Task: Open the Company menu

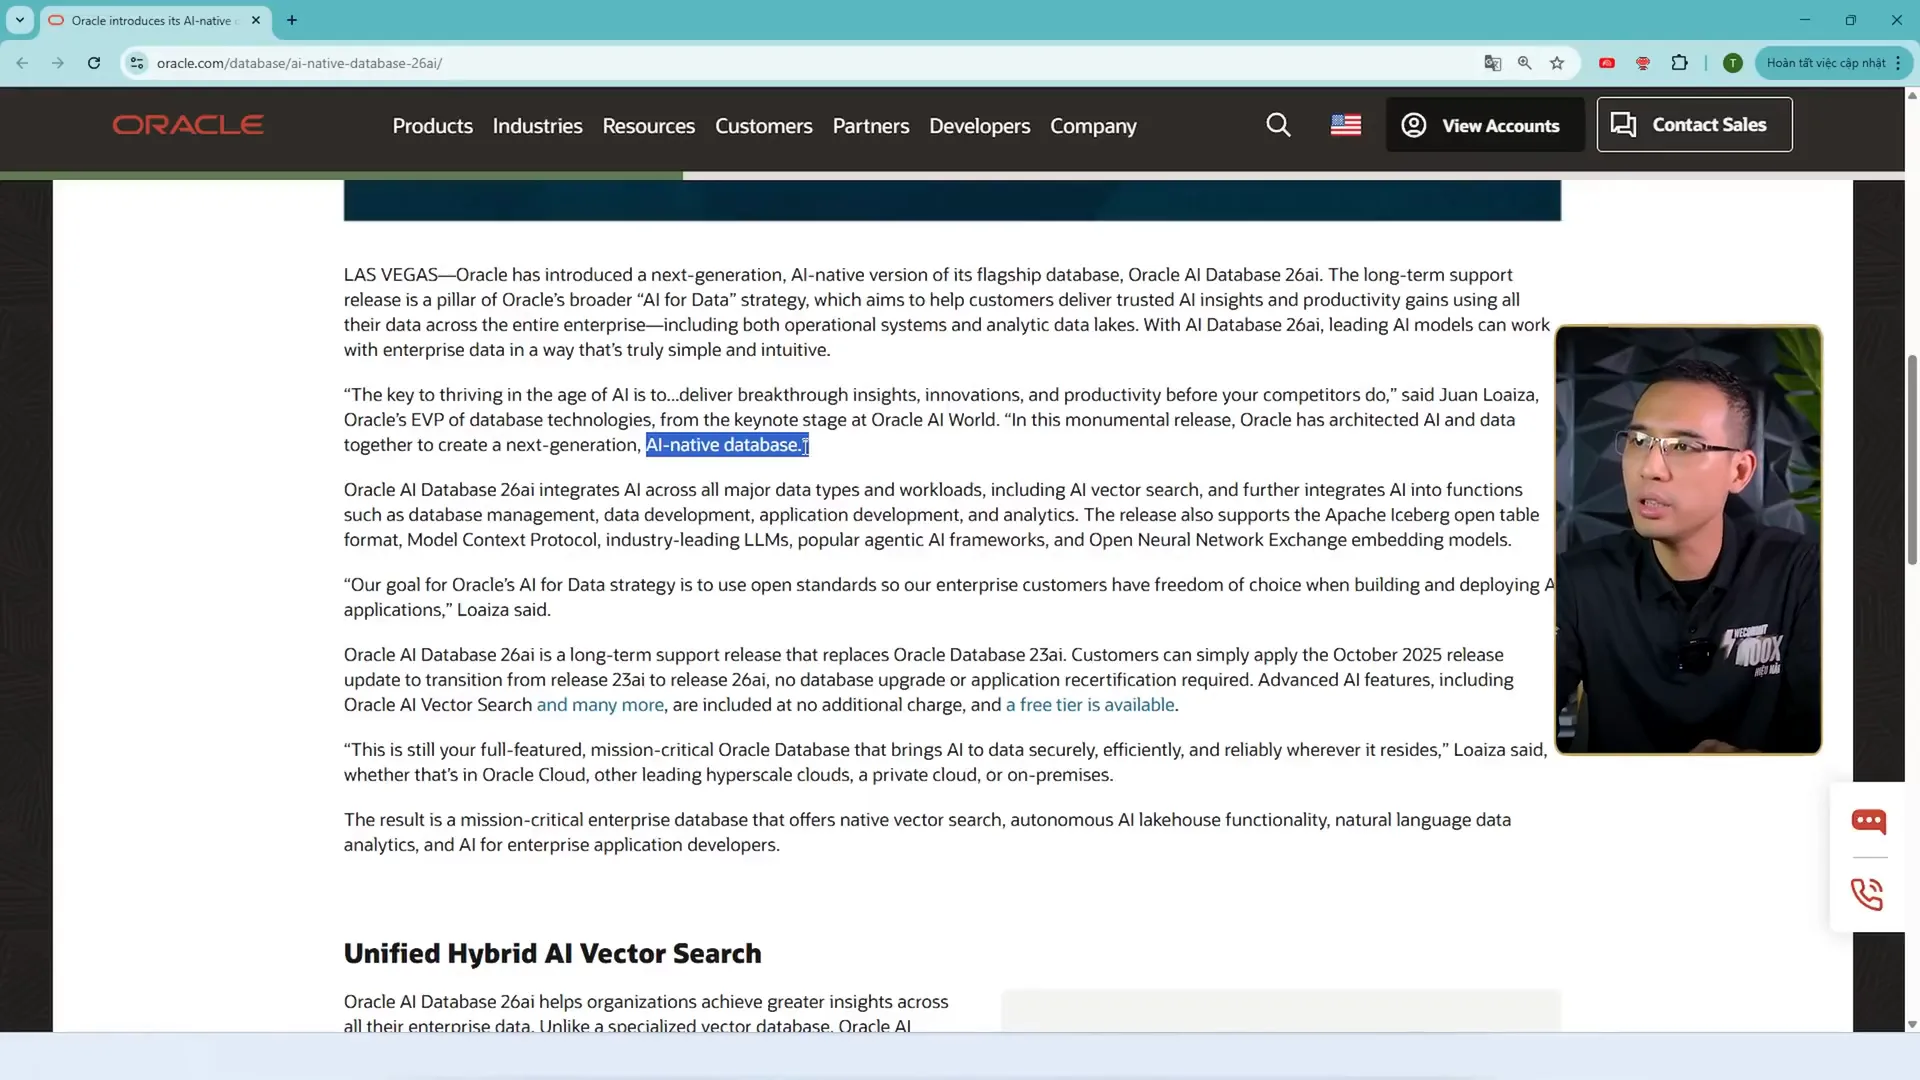Action: tap(1093, 126)
